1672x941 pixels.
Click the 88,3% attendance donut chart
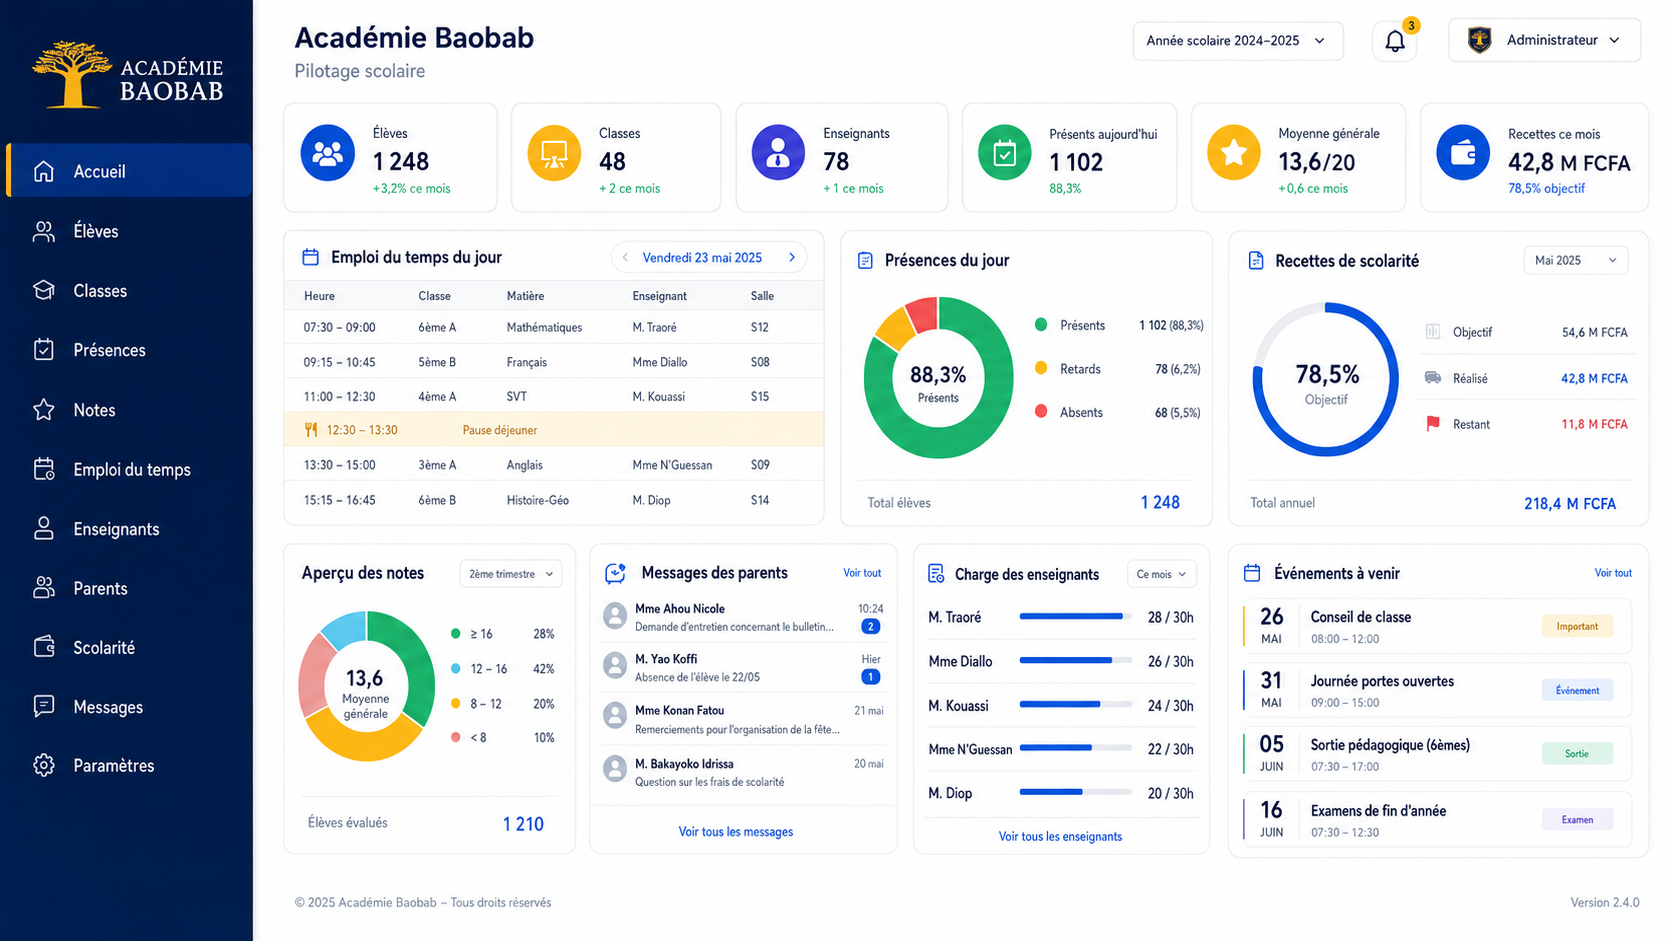938,378
